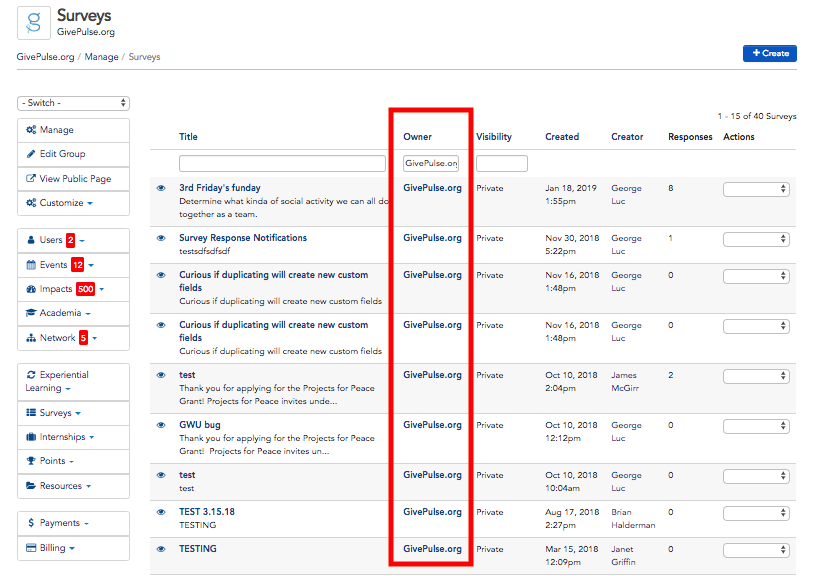Expand the Resources sidebar menu
This screenshot has width=813, height=576.
(73, 486)
